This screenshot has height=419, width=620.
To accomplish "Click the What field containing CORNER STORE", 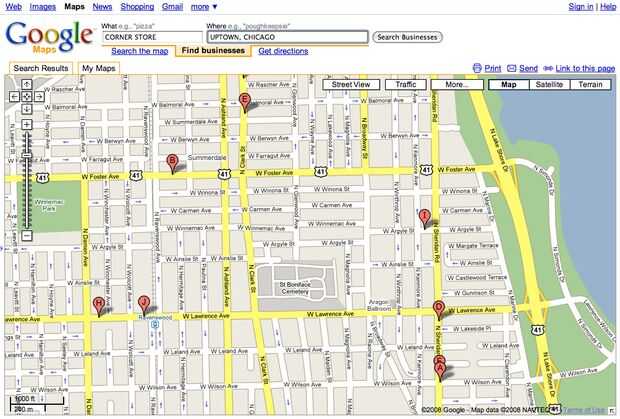I will click(152, 37).
